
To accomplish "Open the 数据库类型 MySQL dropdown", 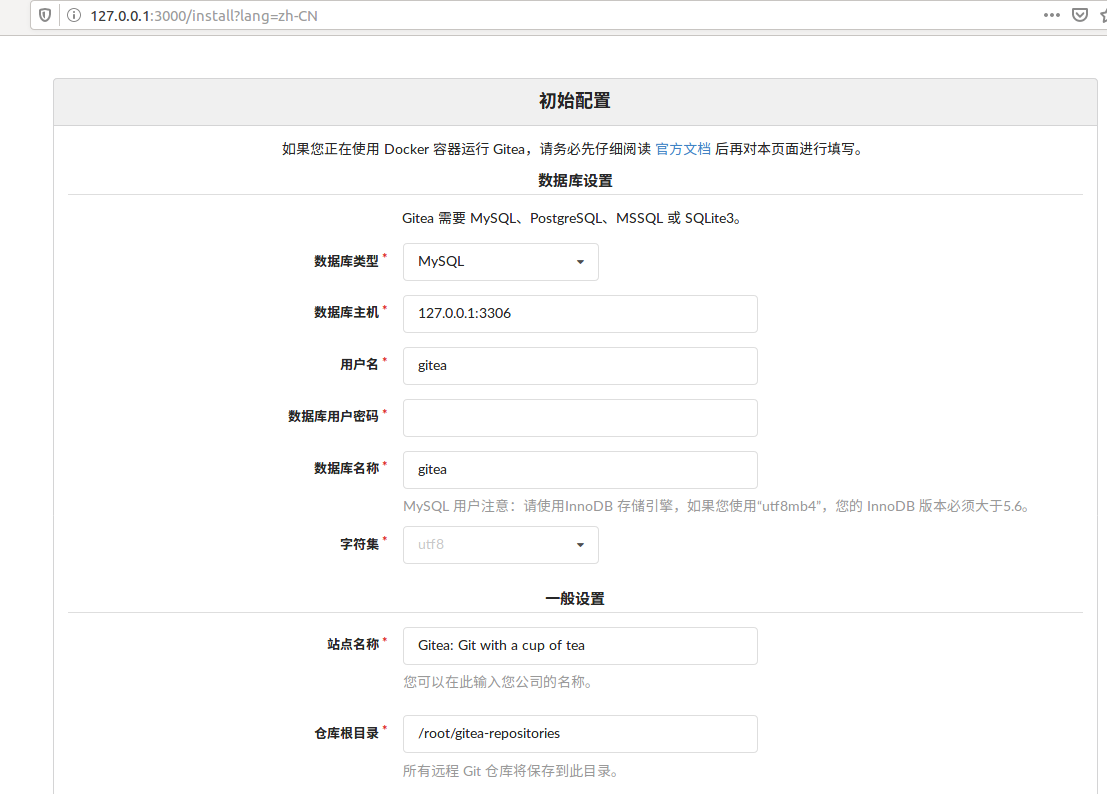I will point(501,262).
